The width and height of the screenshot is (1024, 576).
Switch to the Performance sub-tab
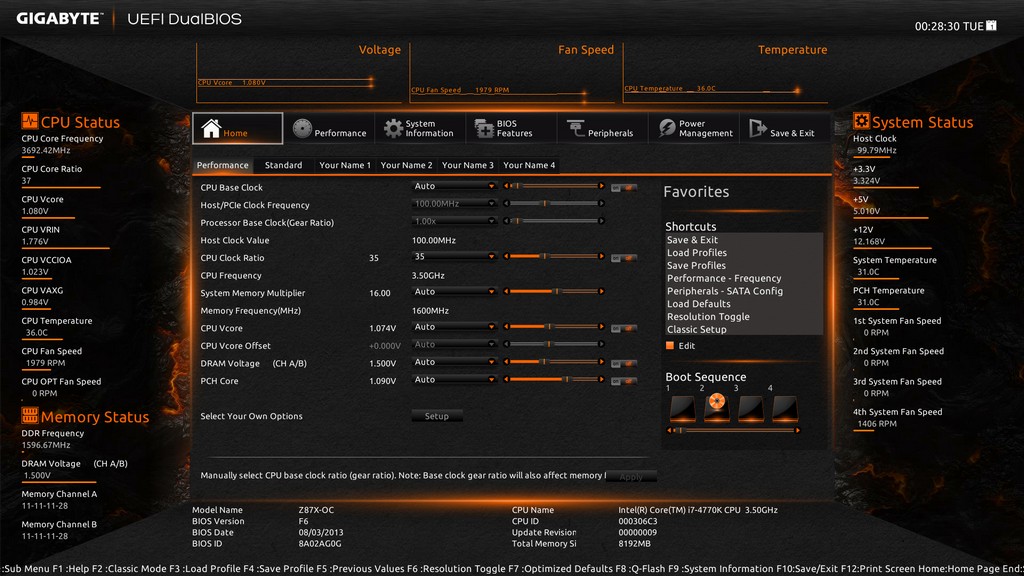(x=223, y=165)
